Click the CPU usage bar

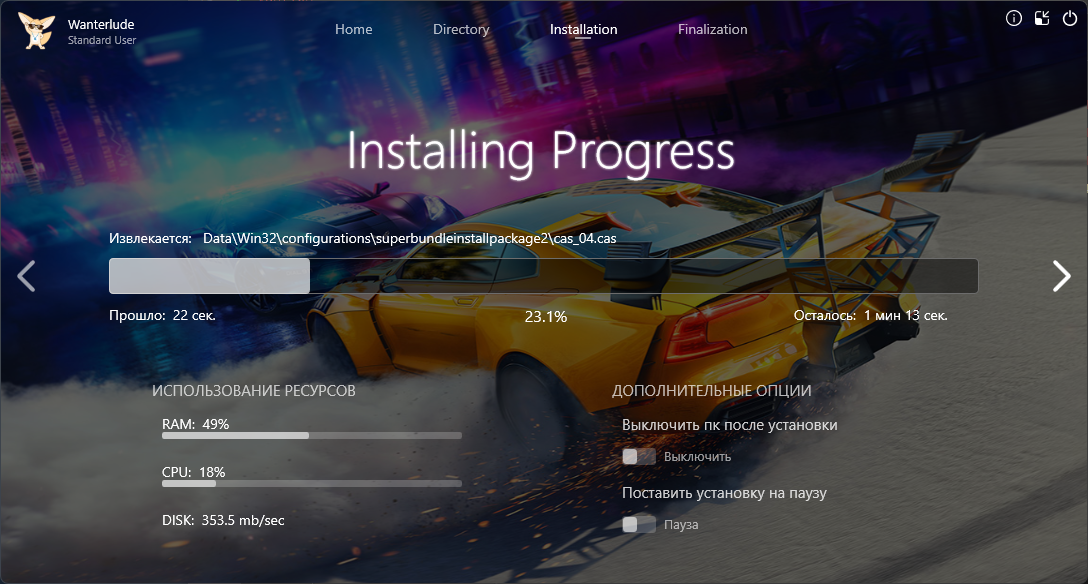pos(311,484)
